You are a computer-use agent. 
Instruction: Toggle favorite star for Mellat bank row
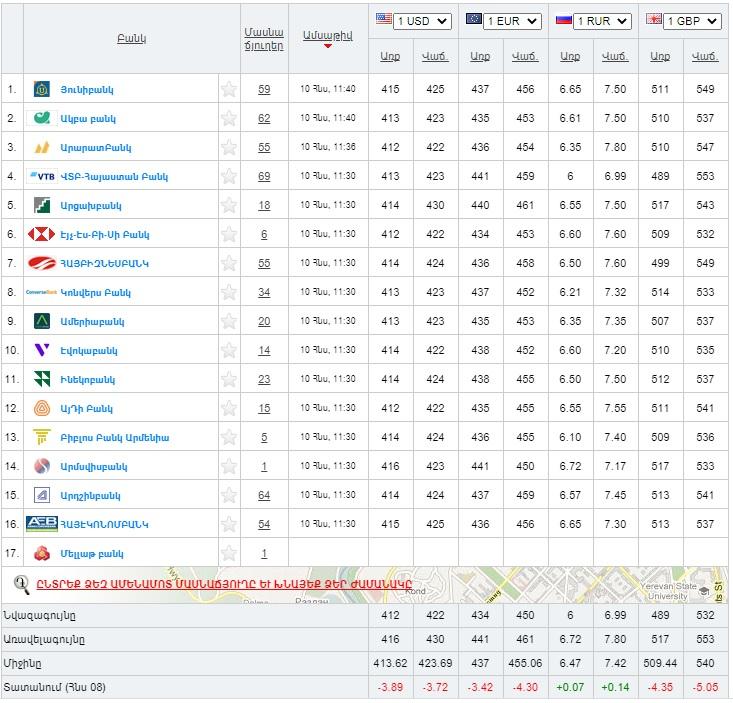[229, 553]
